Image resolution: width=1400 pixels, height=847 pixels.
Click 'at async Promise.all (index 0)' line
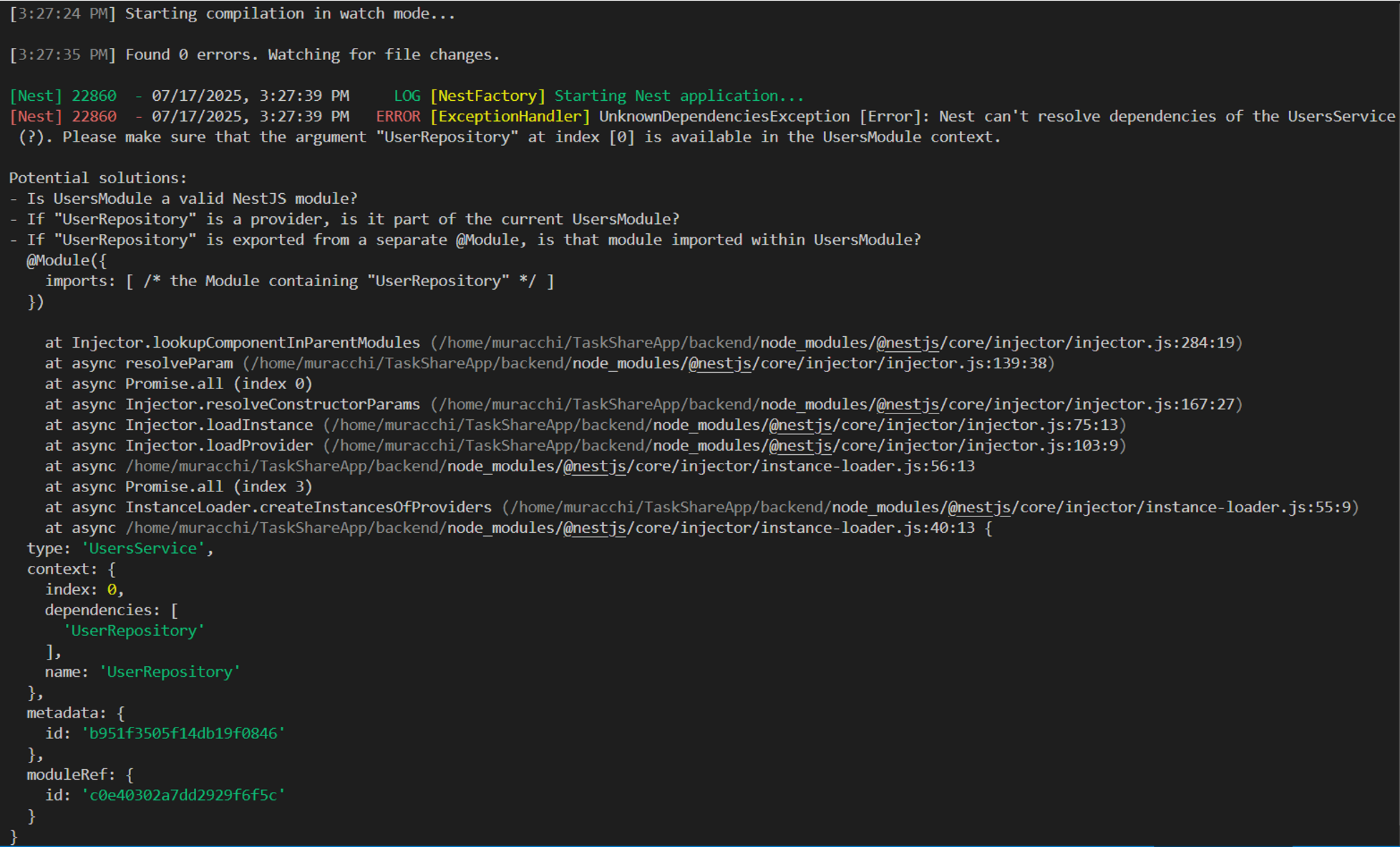pos(179,384)
